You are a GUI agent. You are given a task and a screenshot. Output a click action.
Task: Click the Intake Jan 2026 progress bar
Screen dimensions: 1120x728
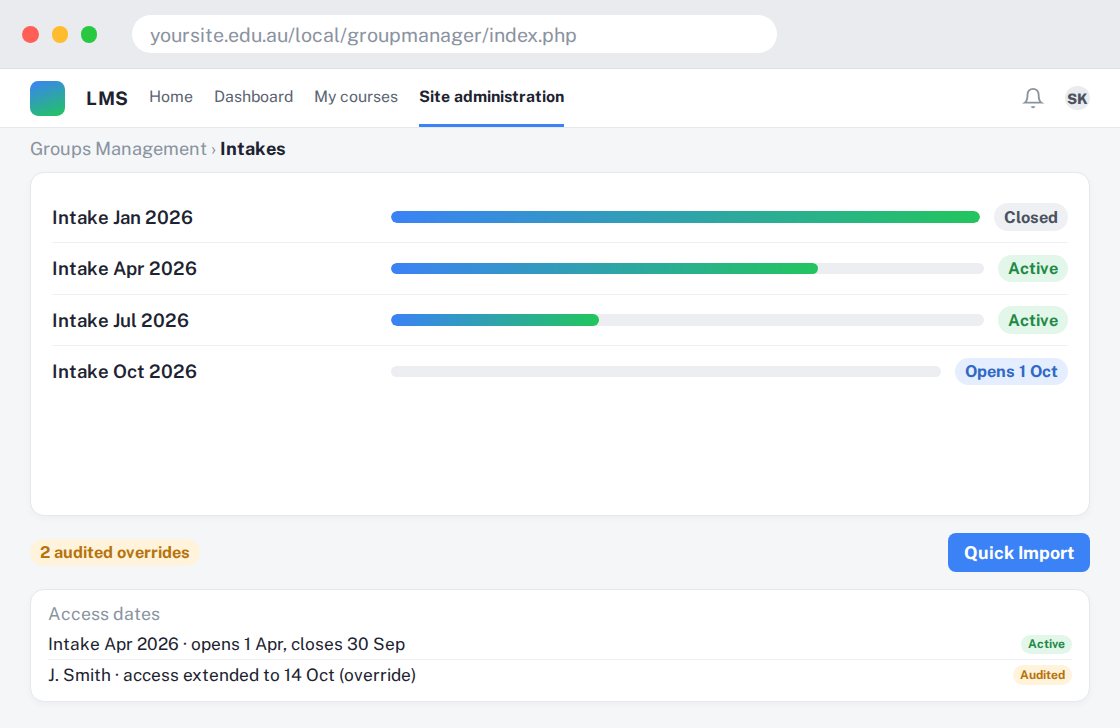click(686, 217)
